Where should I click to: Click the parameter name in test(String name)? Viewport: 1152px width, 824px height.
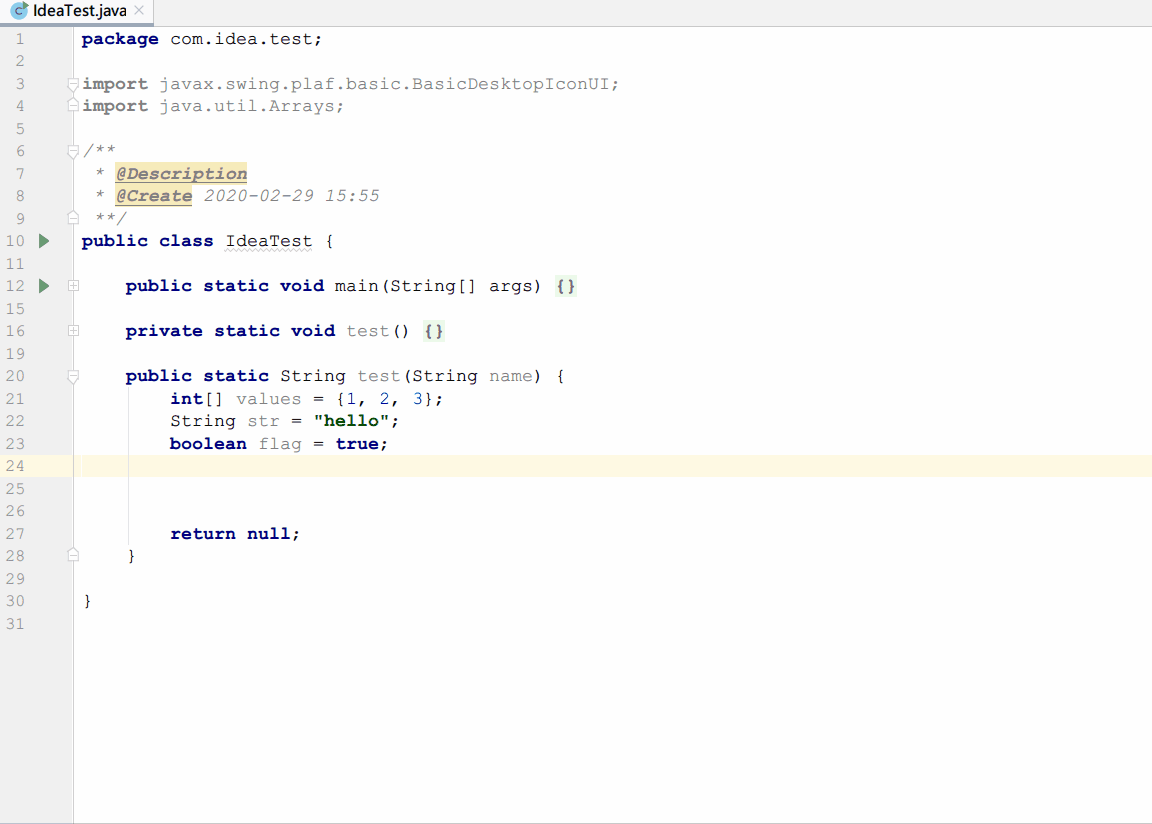point(511,376)
